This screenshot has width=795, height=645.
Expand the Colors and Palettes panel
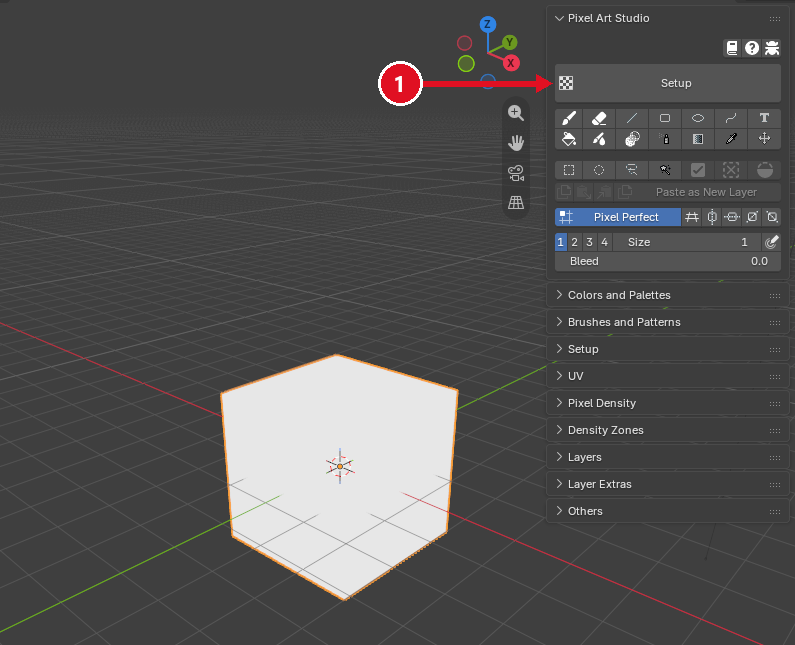668,295
